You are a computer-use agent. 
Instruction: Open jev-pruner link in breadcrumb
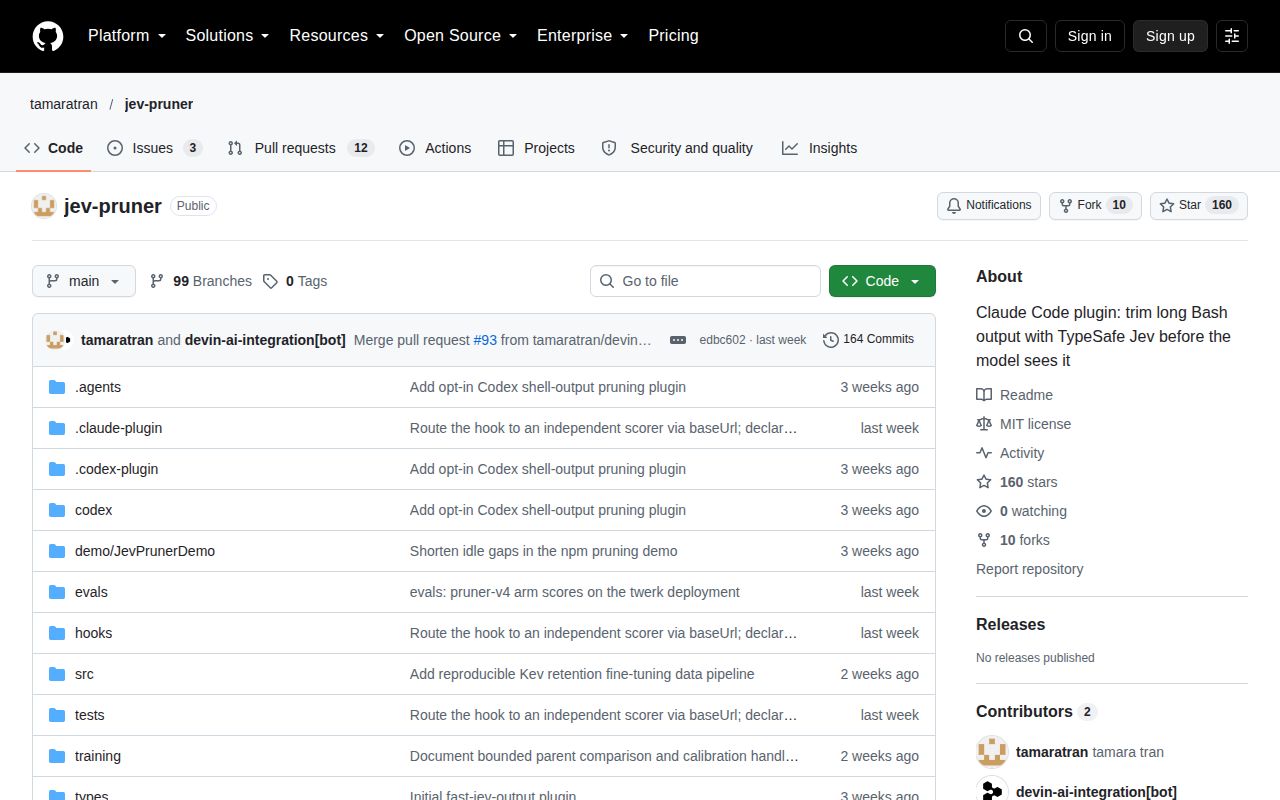(159, 104)
